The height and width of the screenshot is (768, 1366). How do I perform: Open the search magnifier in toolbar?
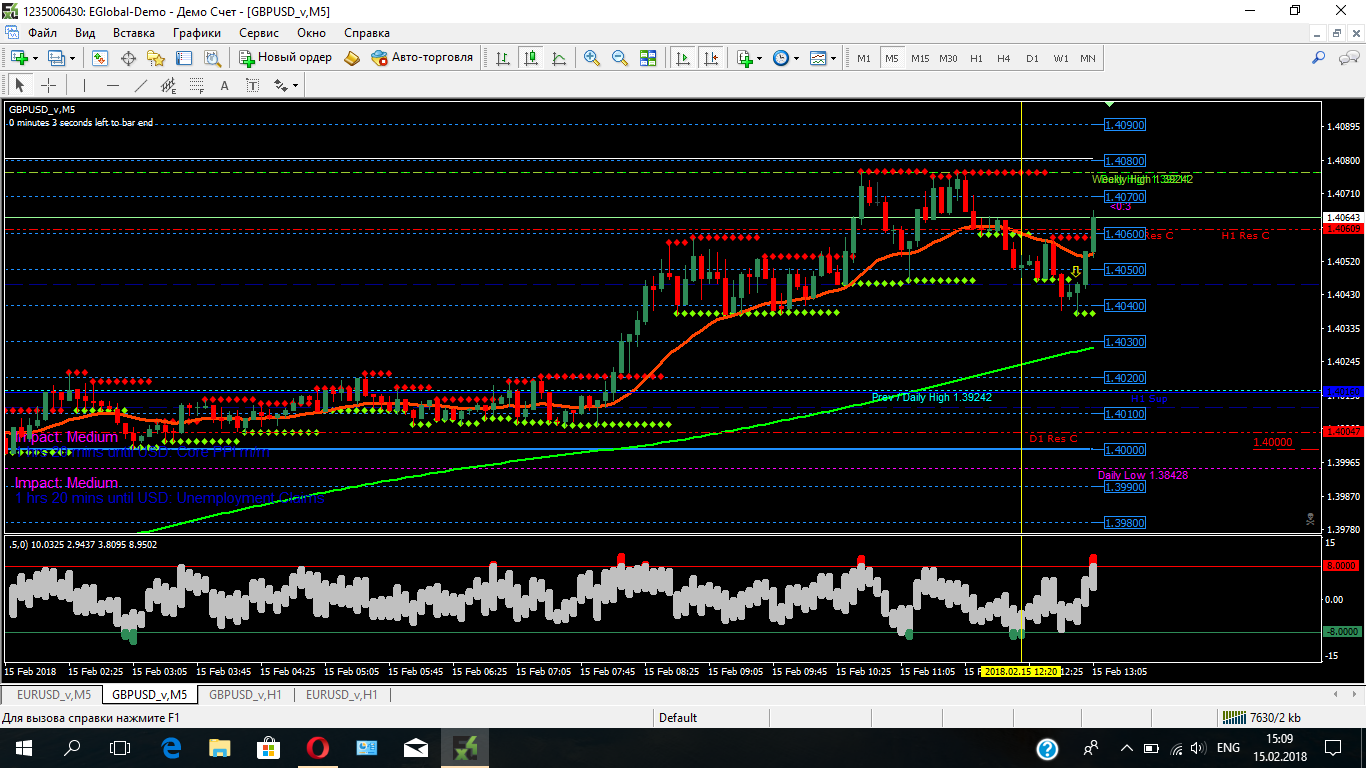tap(1318, 58)
